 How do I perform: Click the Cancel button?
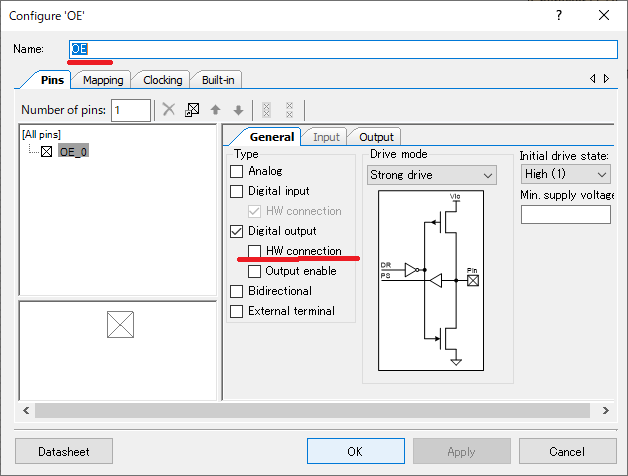click(568, 451)
